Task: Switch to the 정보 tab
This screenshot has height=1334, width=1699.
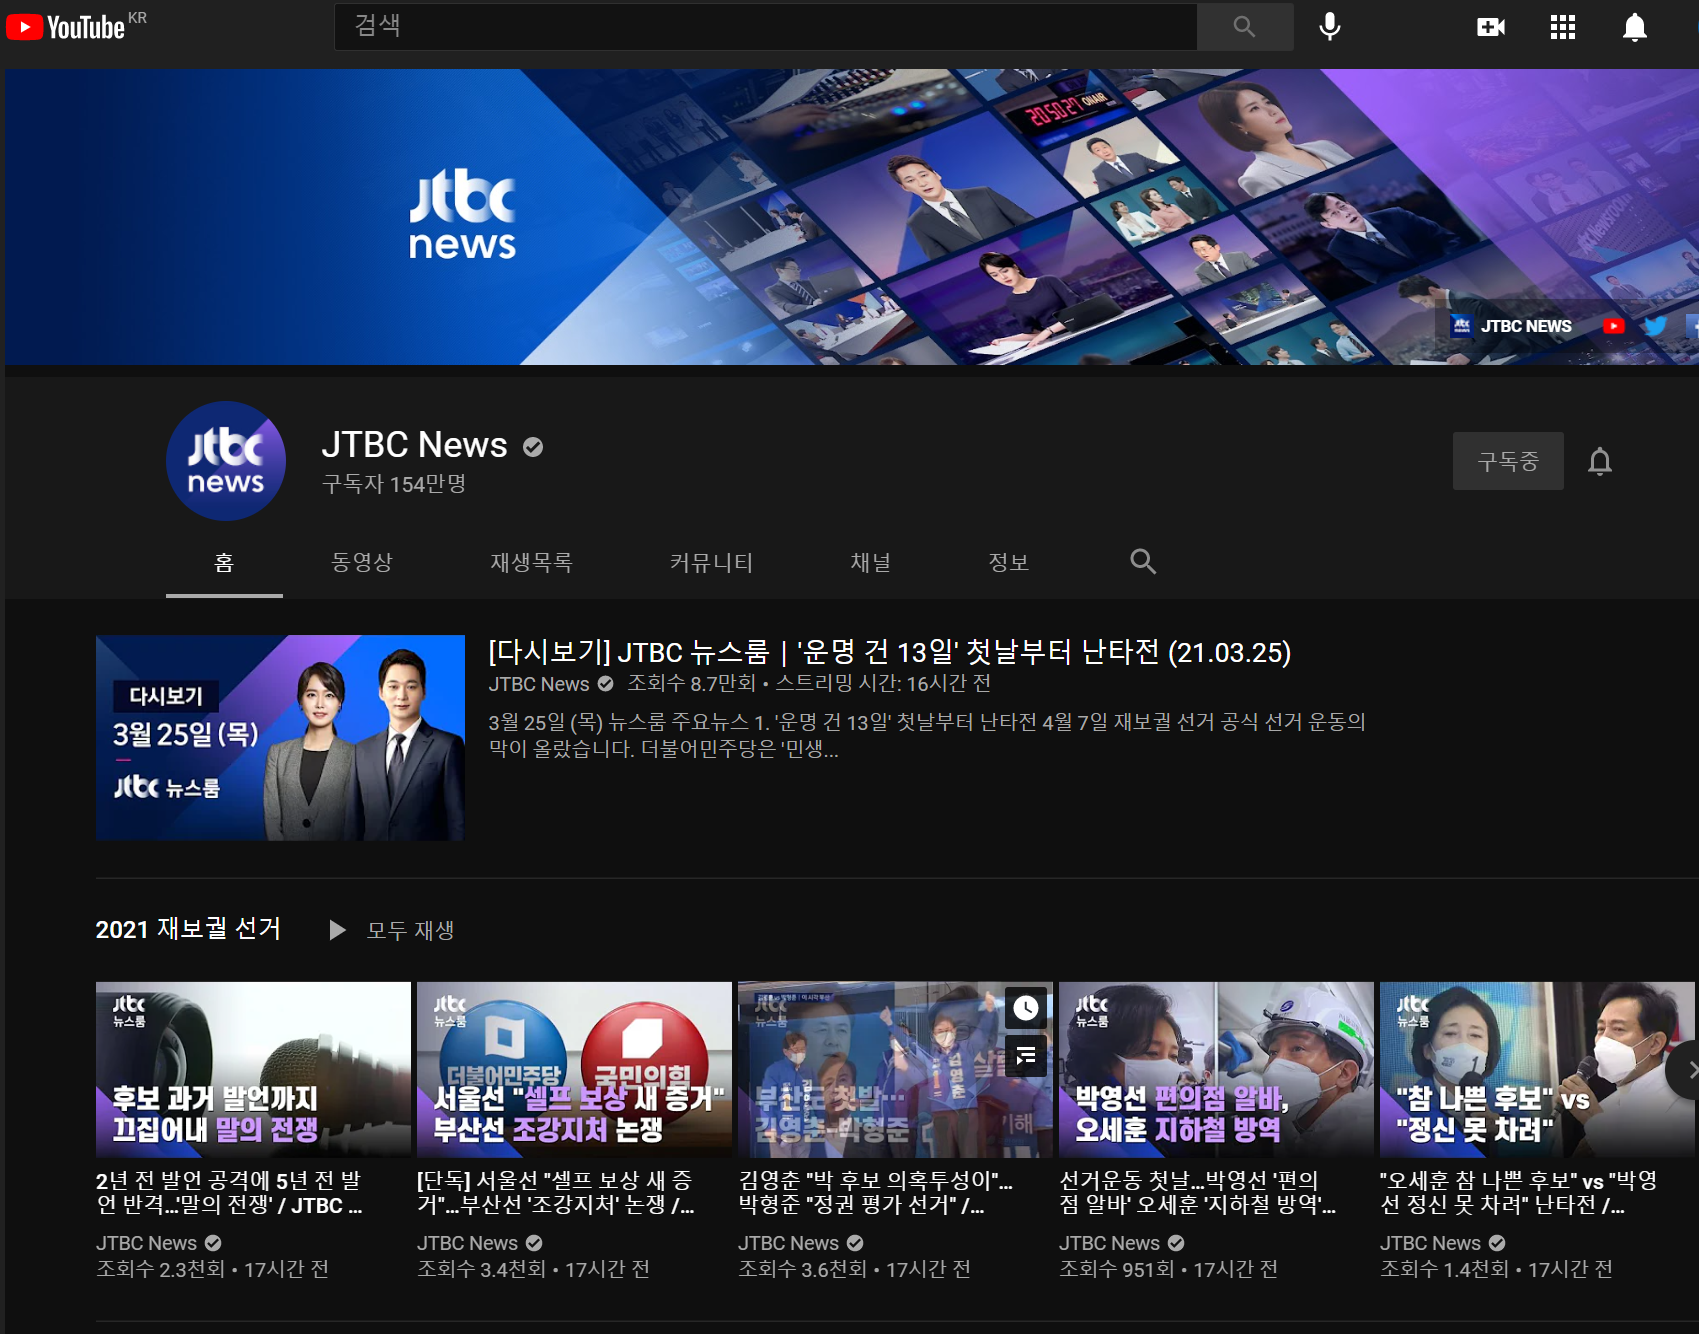Action: (1008, 563)
